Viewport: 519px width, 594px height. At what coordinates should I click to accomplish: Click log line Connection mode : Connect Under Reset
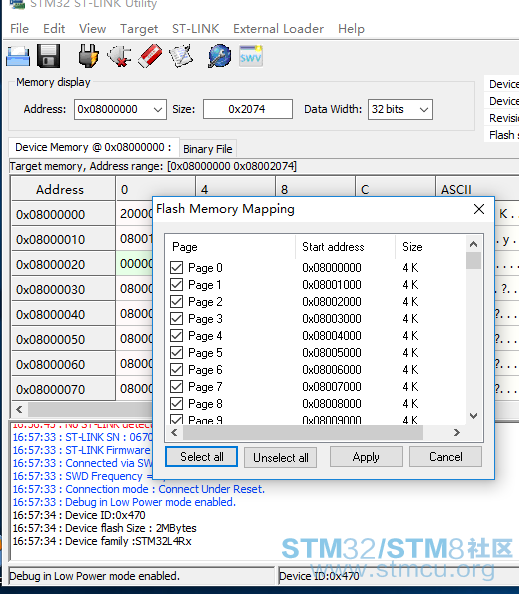pyautogui.click(x=139, y=489)
